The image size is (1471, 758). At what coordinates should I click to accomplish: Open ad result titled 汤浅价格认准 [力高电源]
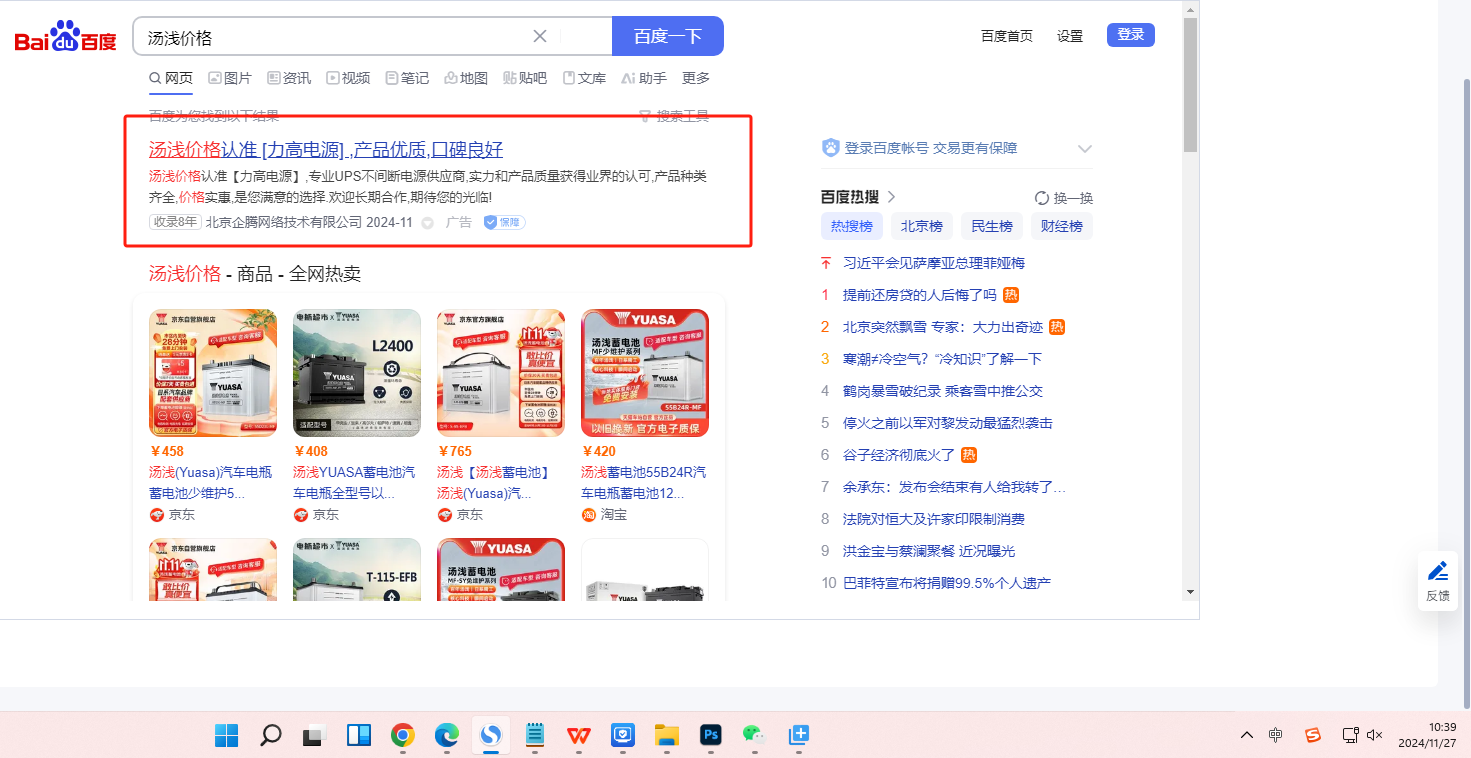coord(326,150)
